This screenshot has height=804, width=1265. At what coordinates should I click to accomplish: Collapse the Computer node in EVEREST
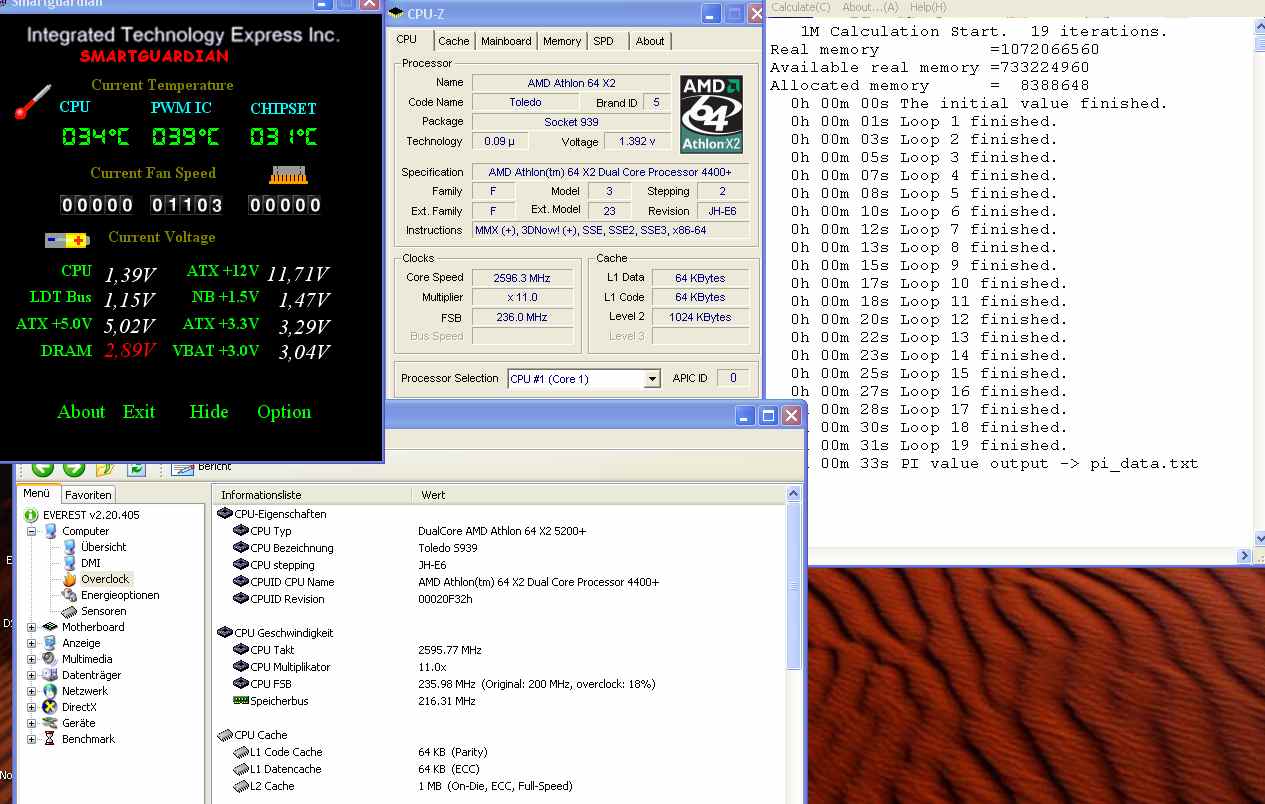click(31, 531)
